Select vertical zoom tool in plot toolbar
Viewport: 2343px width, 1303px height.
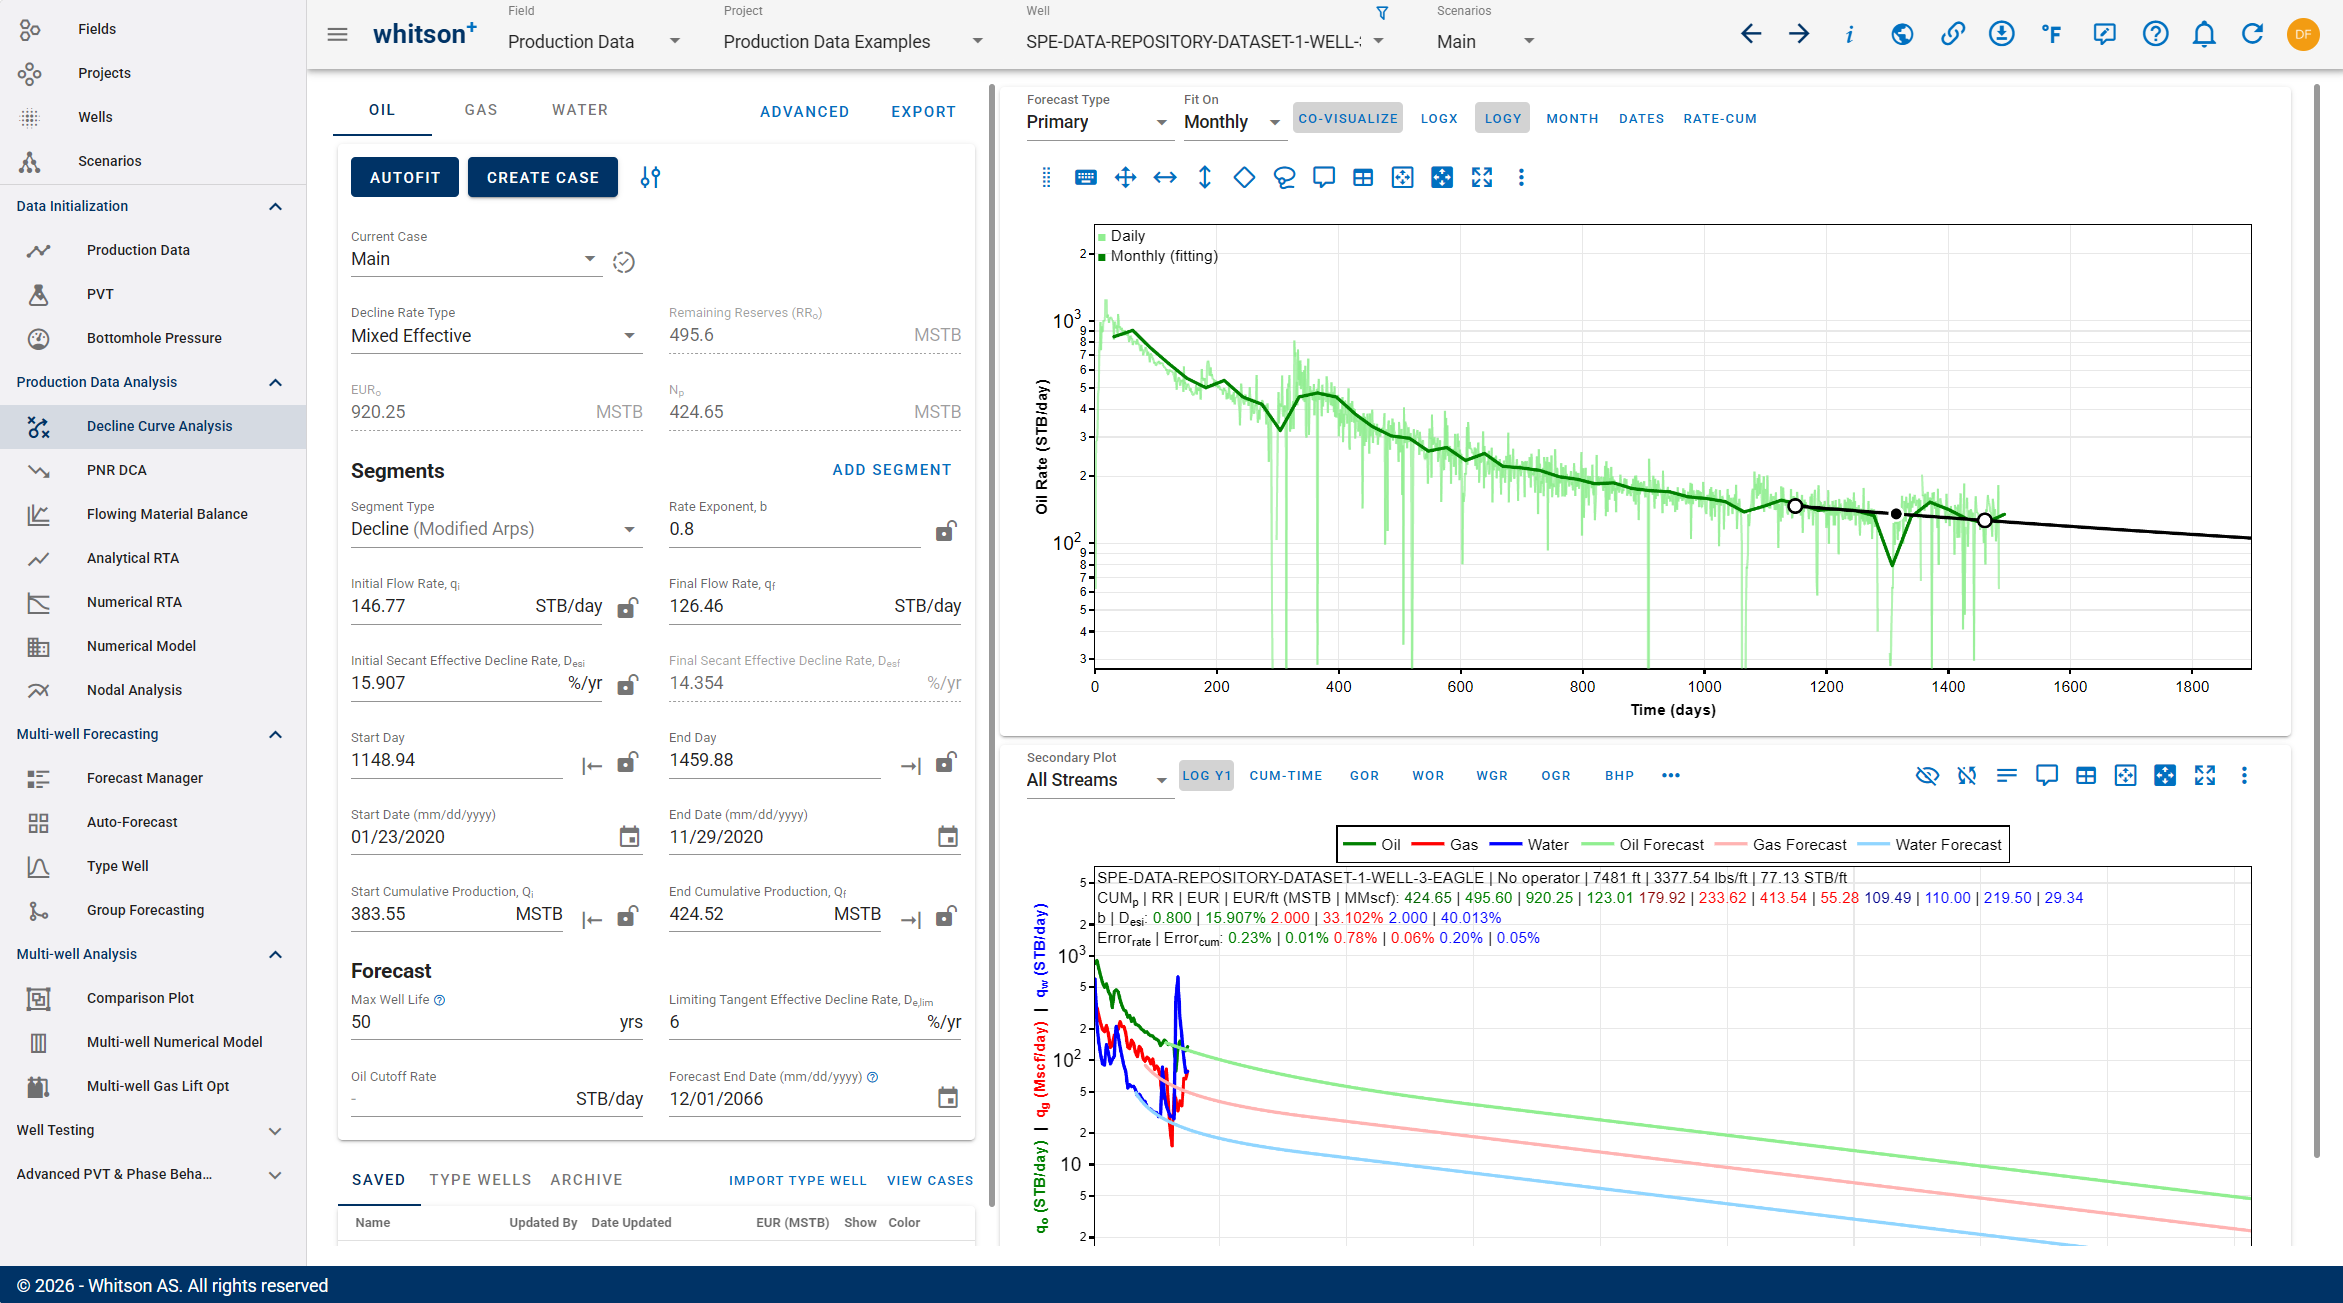click(x=1205, y=178)
